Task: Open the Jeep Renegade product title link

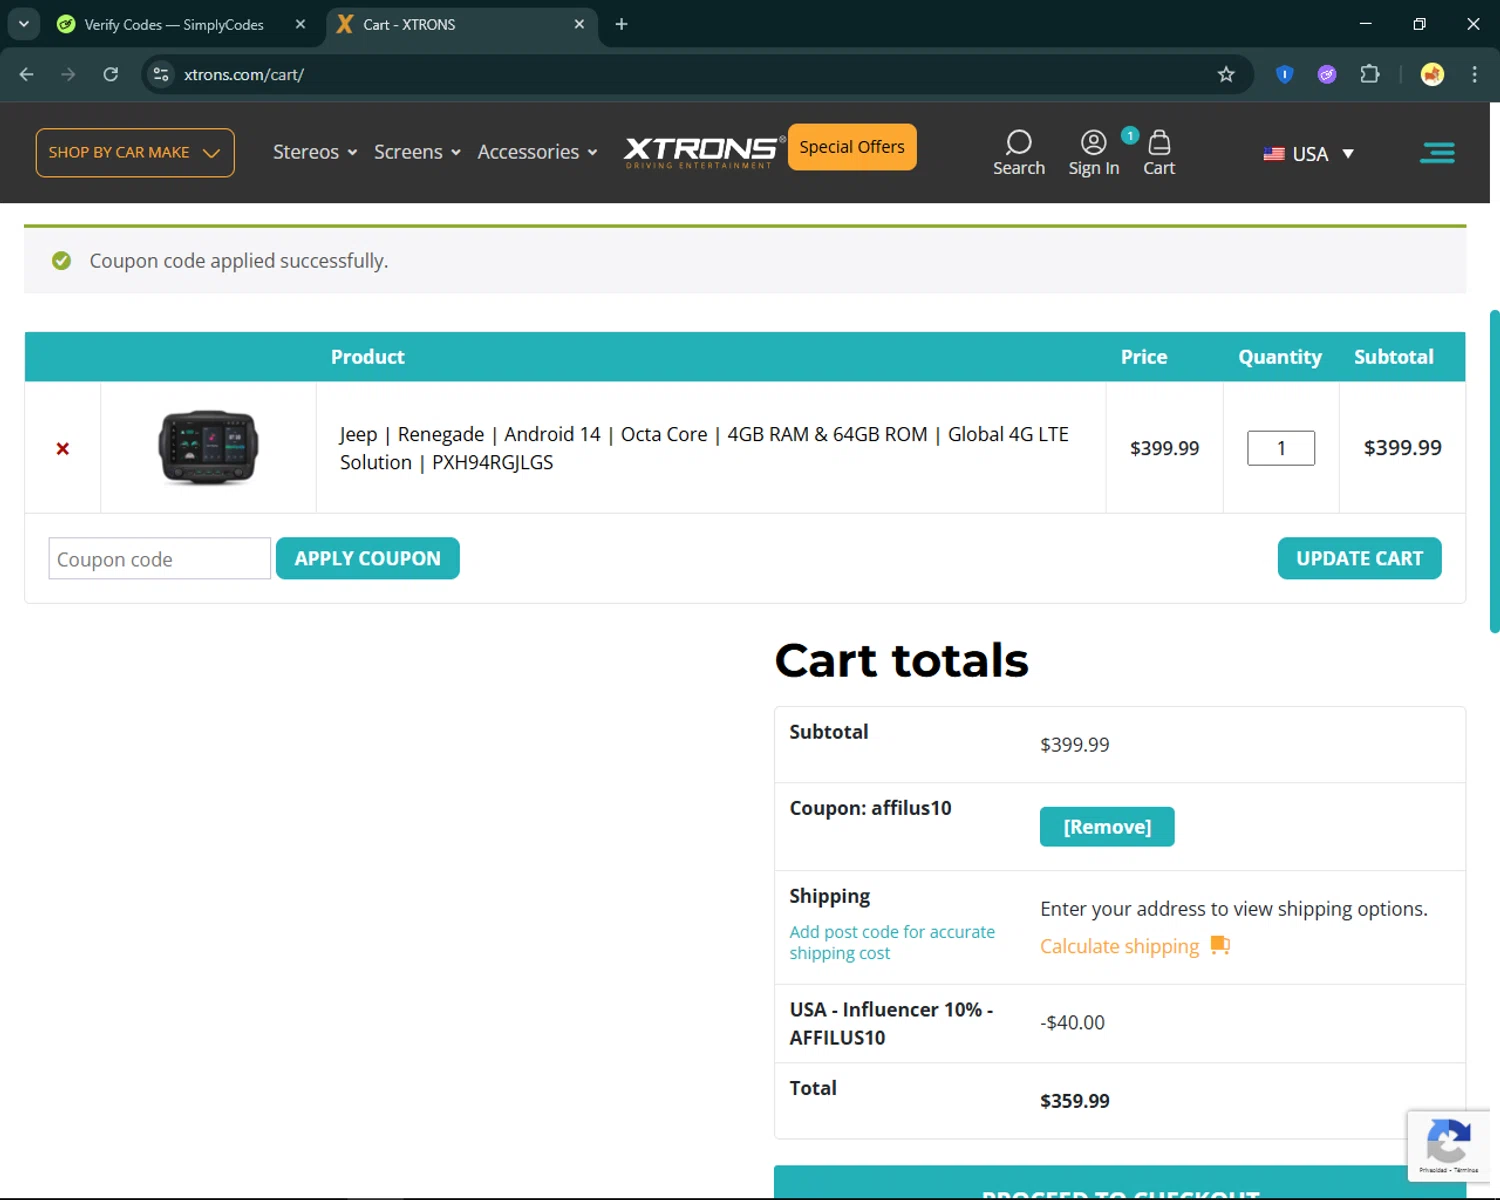Action: (704, 448)
